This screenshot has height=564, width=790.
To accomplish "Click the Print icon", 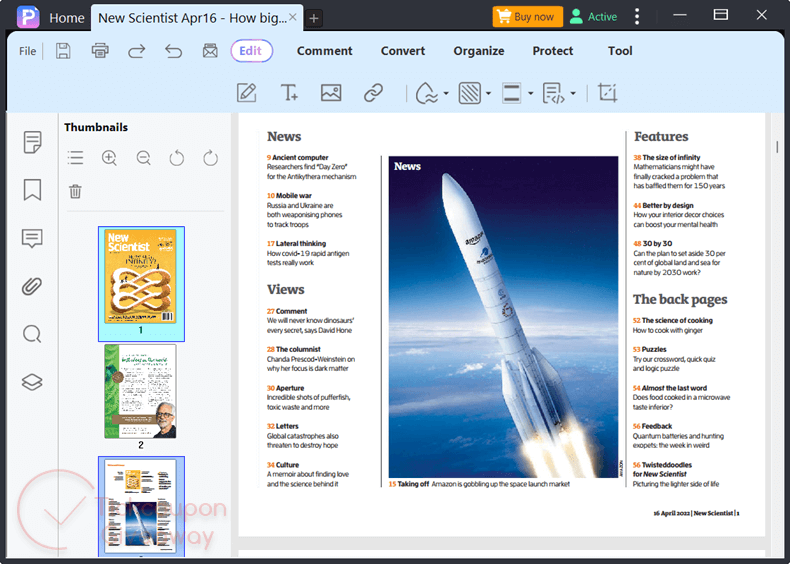I will pyautogui.click(x=100, y=51).
